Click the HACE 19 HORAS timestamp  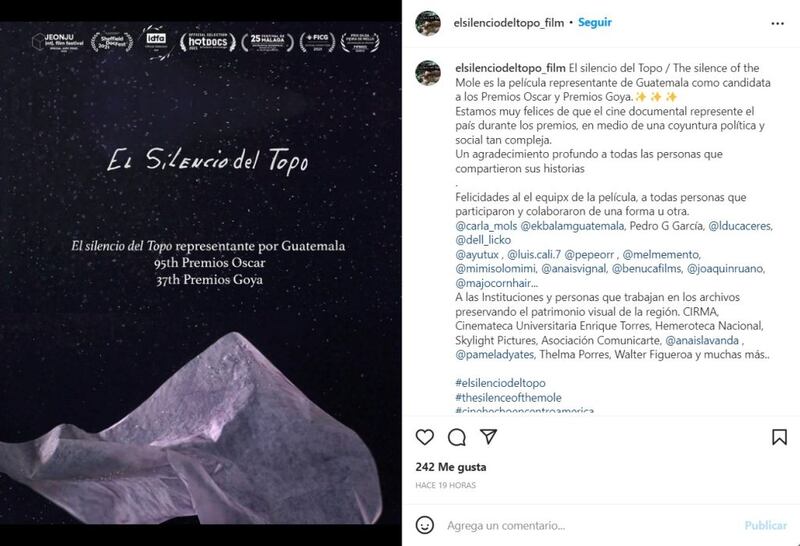pyautogui.click(x=445, y=485)
